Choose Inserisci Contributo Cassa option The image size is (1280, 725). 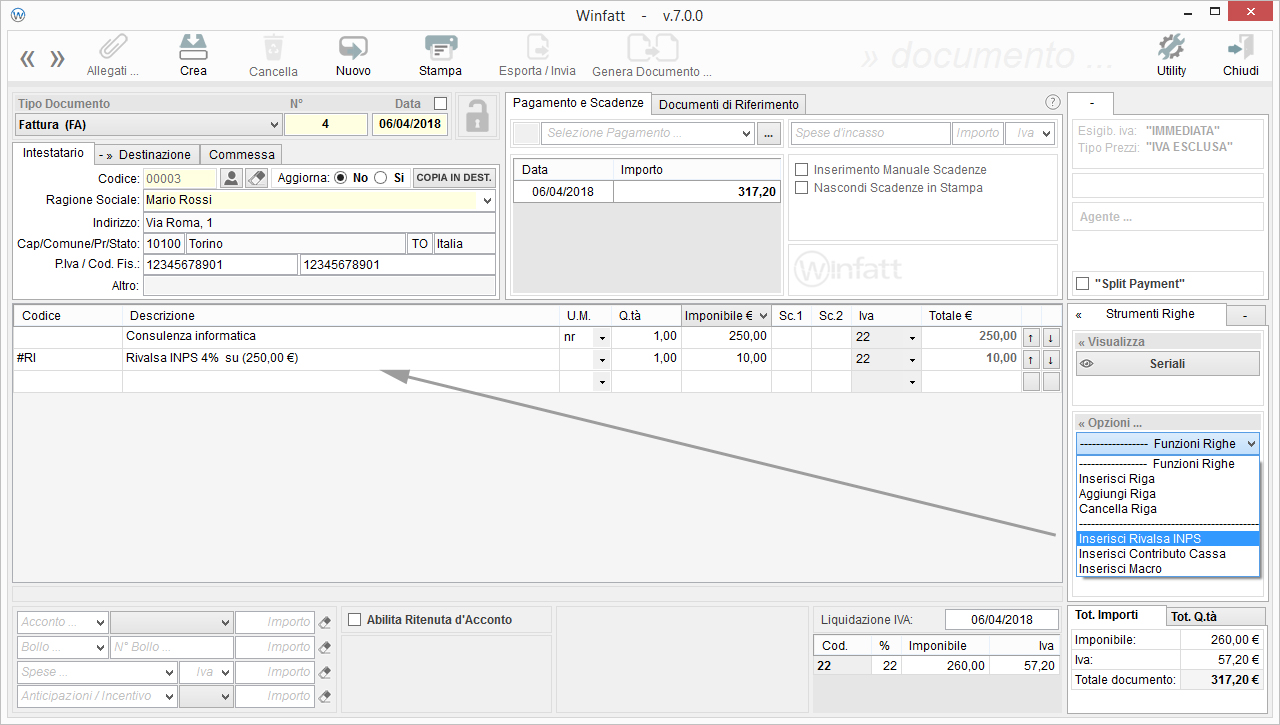click(1167, 554)
